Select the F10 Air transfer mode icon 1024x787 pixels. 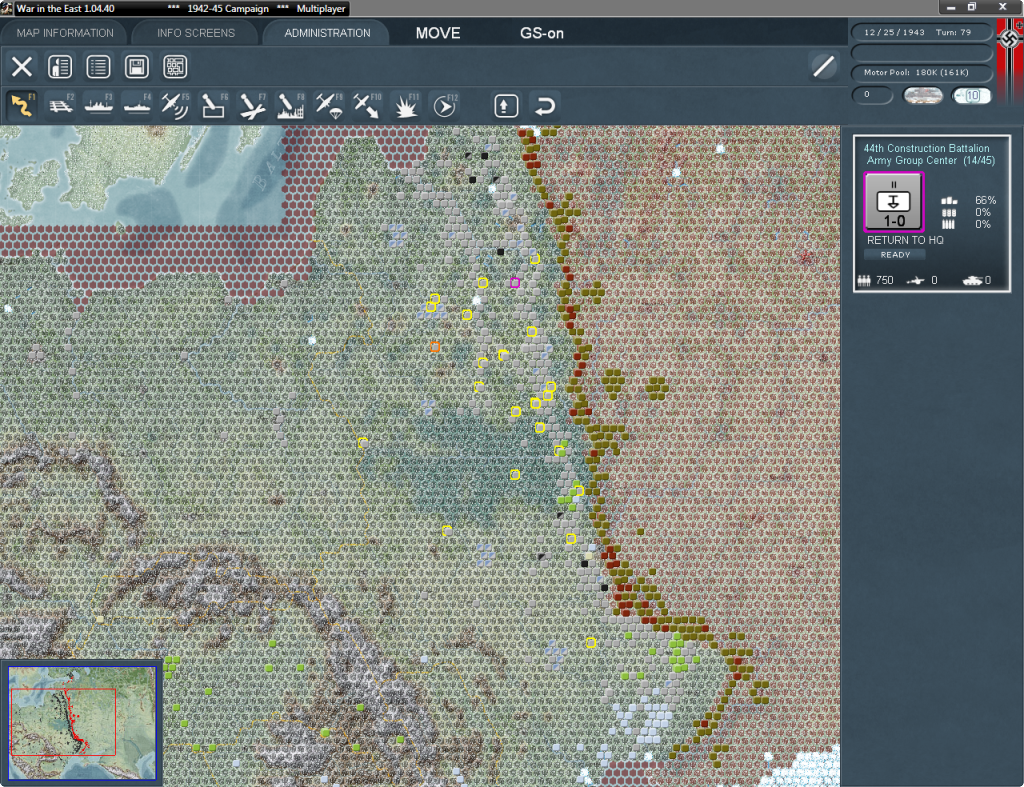[x=366, y=106]
